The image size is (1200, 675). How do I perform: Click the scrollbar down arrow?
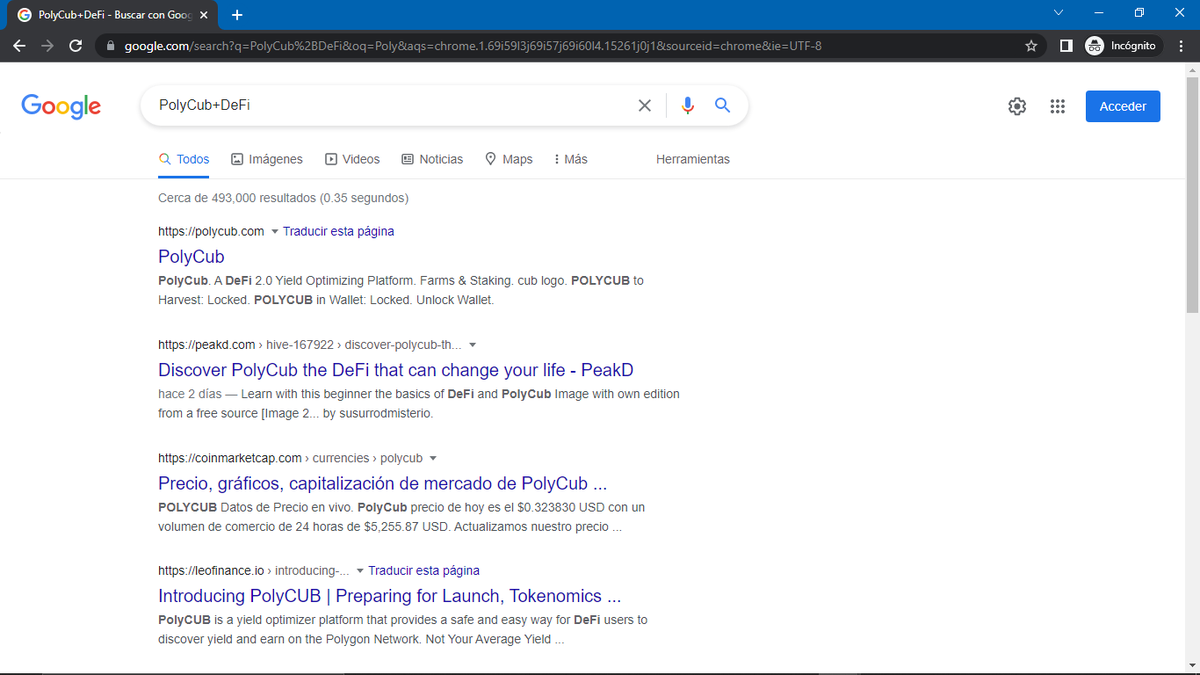pyautogui.click(x=1191, y=667)
